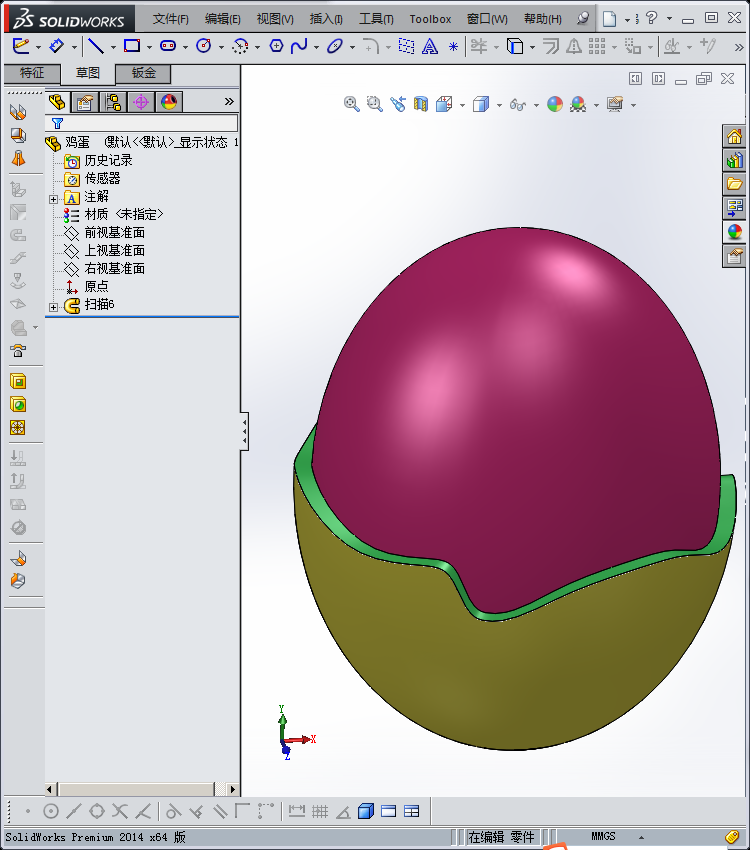The image size is (750, 850).
Task: Open Display Style dropdown arrow
Action: coord(499,105)
